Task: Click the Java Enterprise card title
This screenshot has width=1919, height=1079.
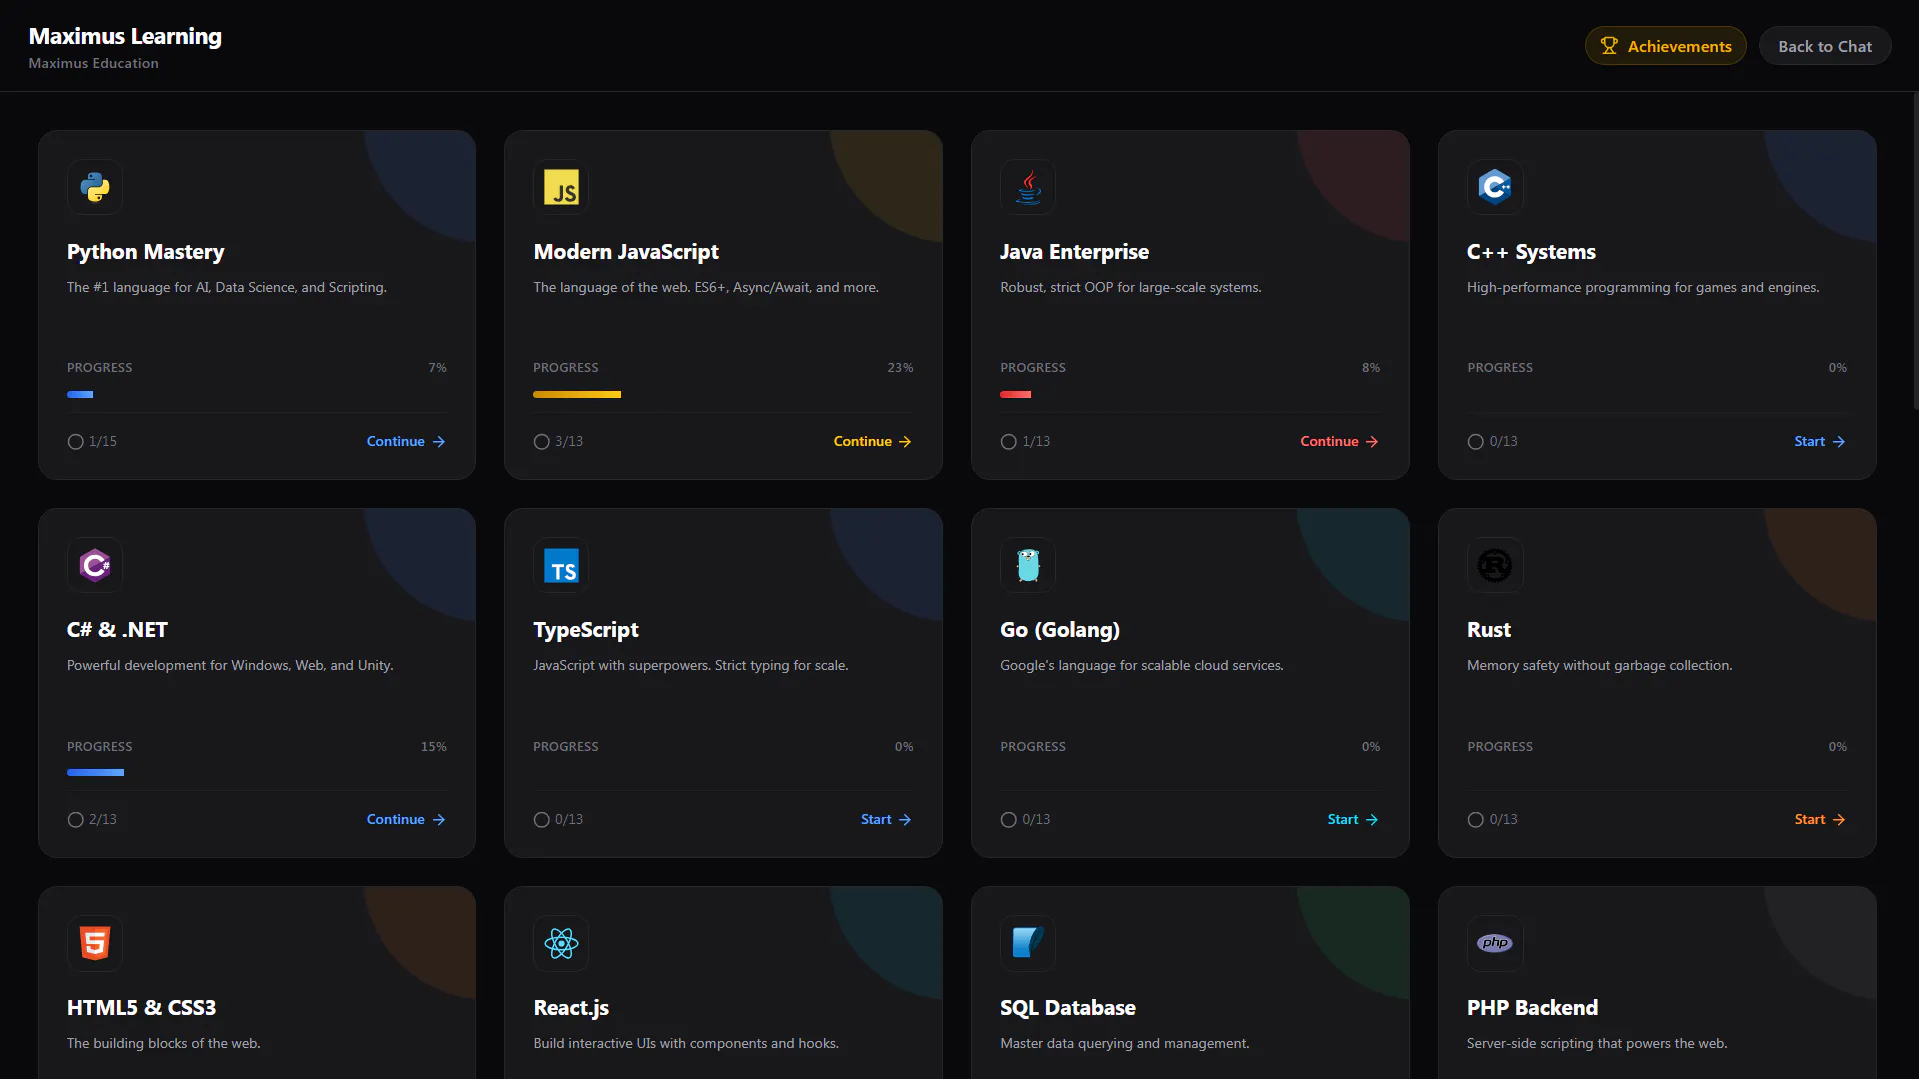Action: click(1074, 252)
